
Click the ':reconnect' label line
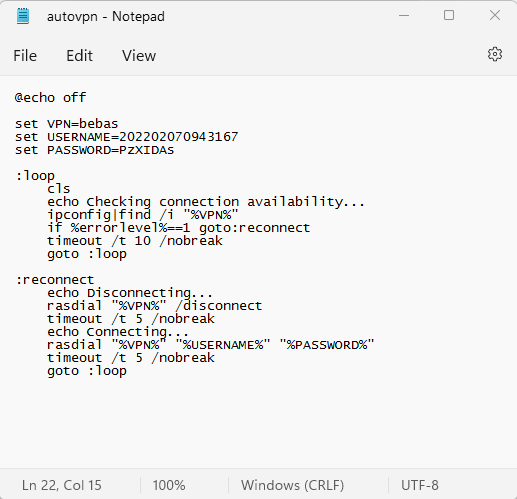click(55, 280)
